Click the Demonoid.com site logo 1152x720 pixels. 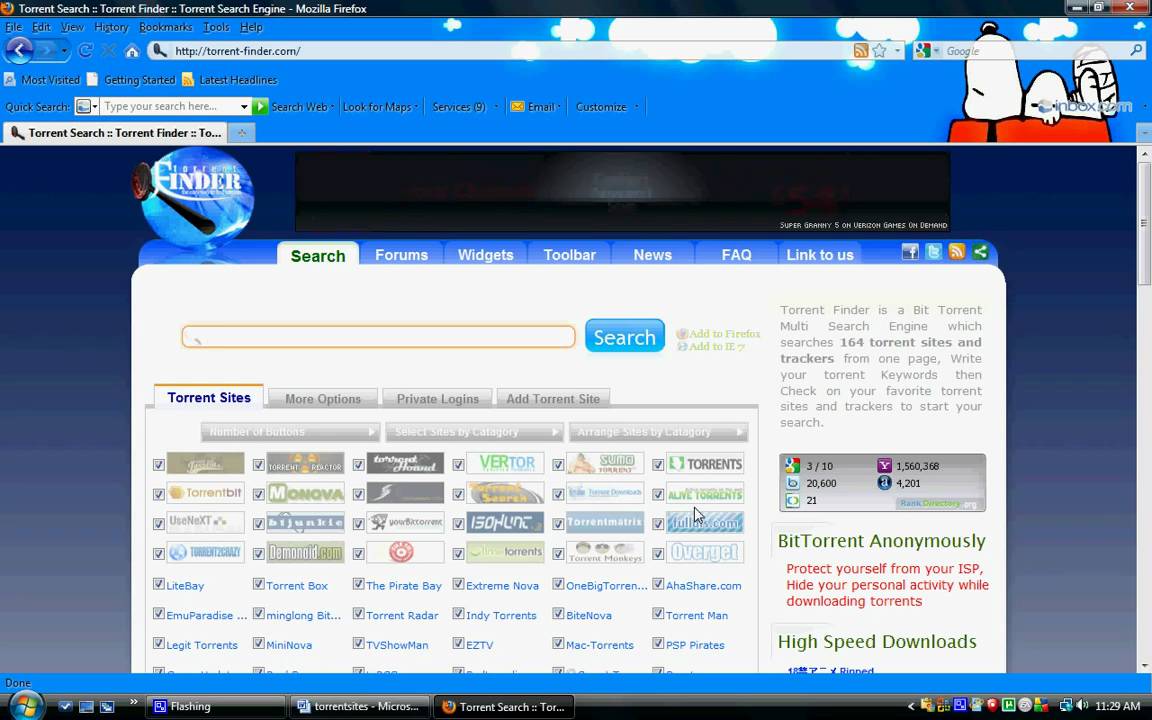click(306, 552)
